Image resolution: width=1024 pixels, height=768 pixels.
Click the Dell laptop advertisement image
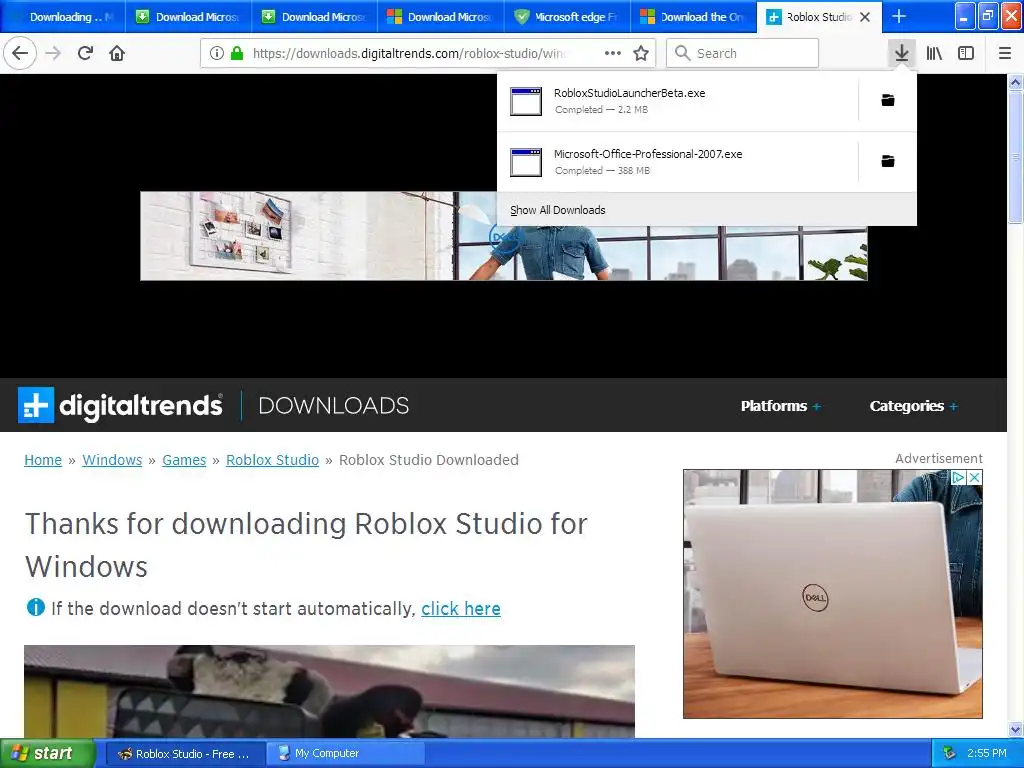(x=833, y=594)
